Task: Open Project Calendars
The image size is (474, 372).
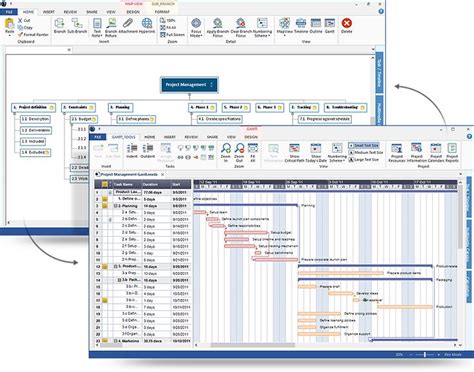Action: point(436,153)
